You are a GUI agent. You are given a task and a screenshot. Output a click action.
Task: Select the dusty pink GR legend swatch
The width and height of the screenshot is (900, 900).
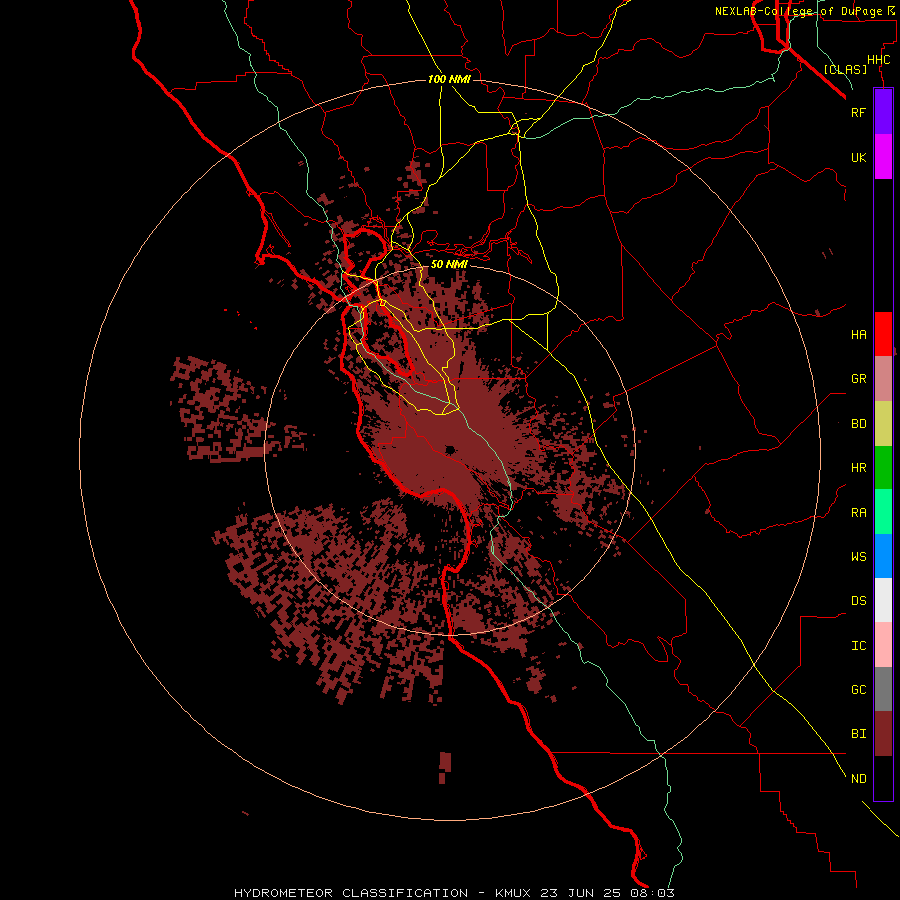883,379
